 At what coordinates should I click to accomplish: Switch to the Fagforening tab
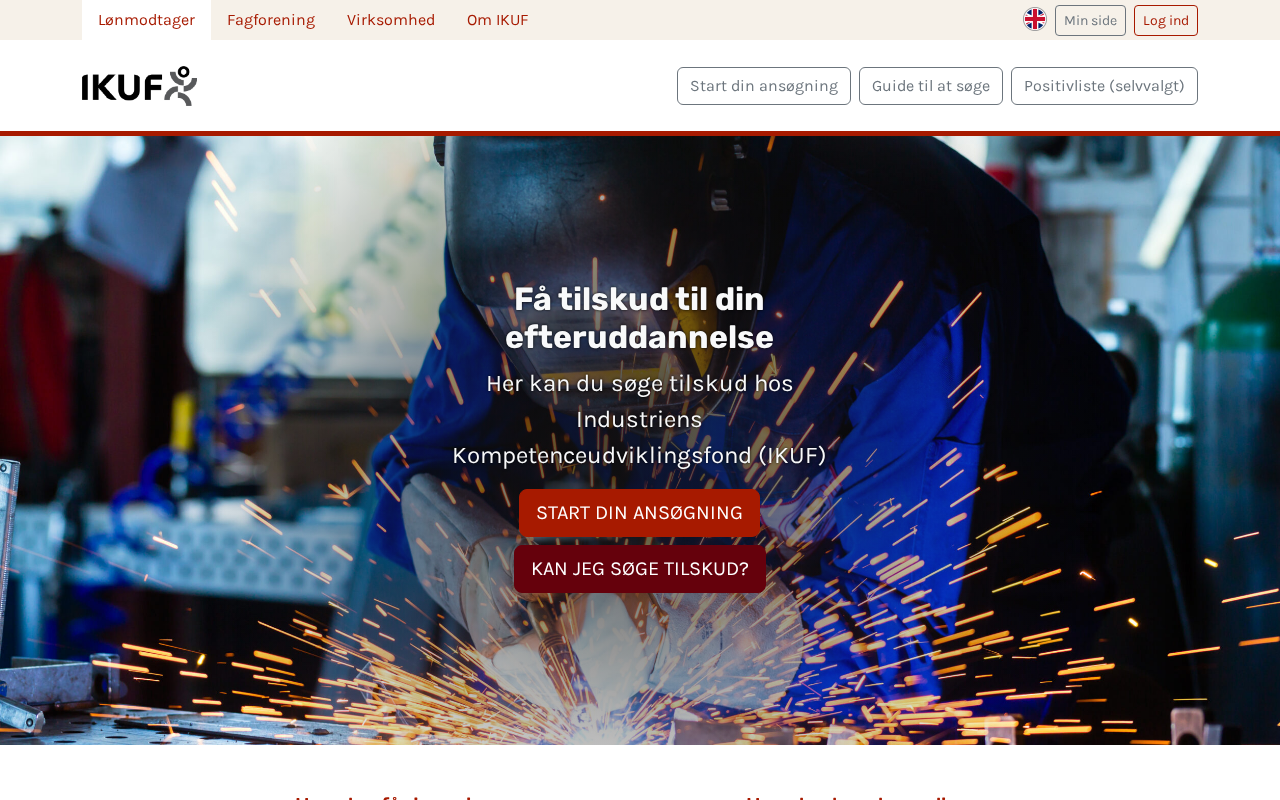(x=271, y=20)
